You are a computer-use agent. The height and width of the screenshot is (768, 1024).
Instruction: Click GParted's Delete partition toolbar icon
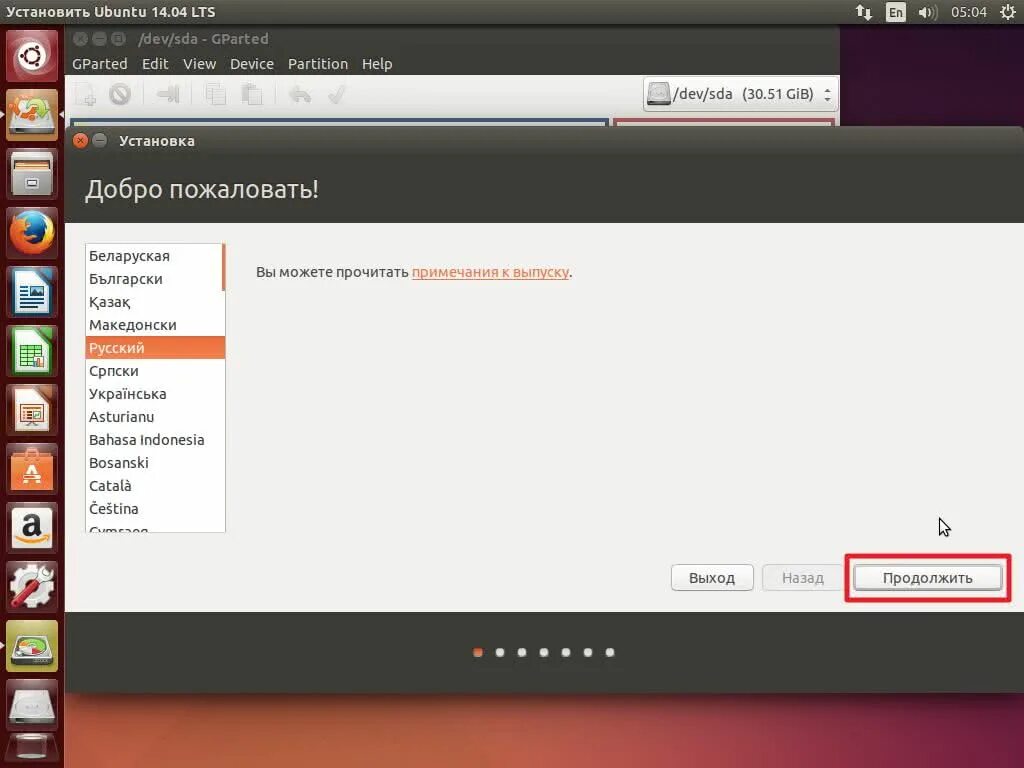[120, 95]
